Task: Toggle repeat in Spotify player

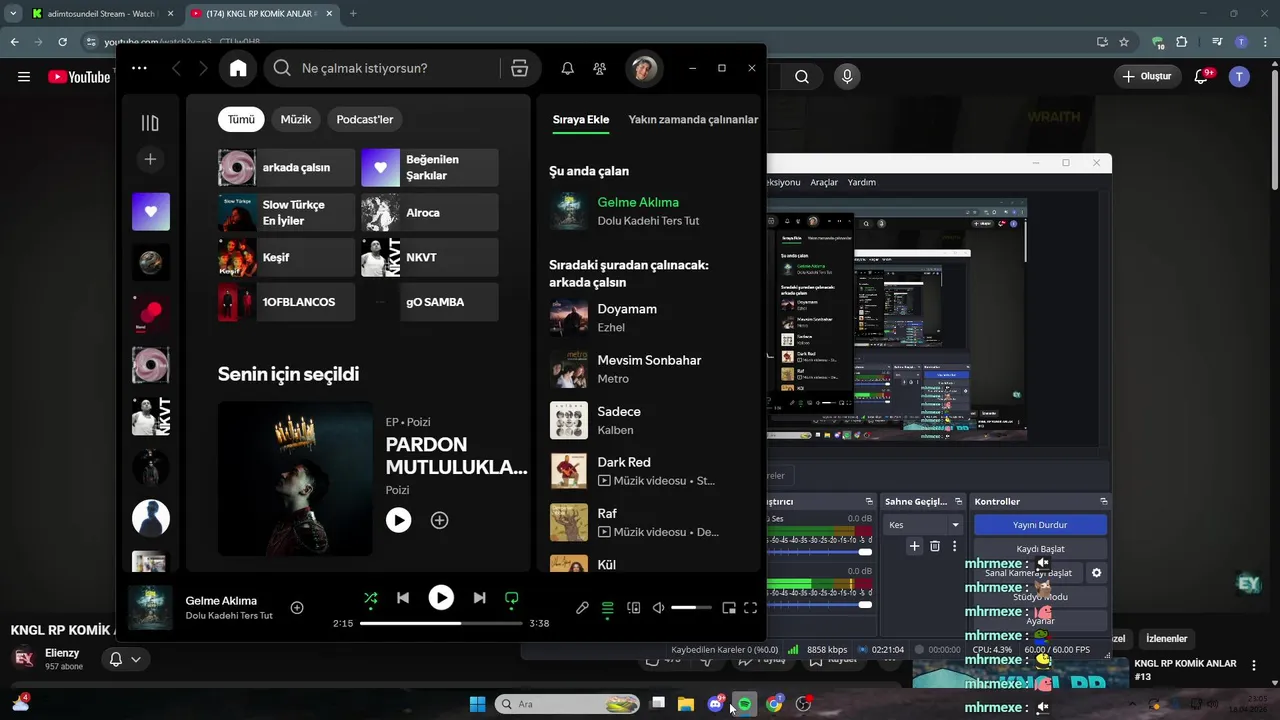Action: (511, 598)
